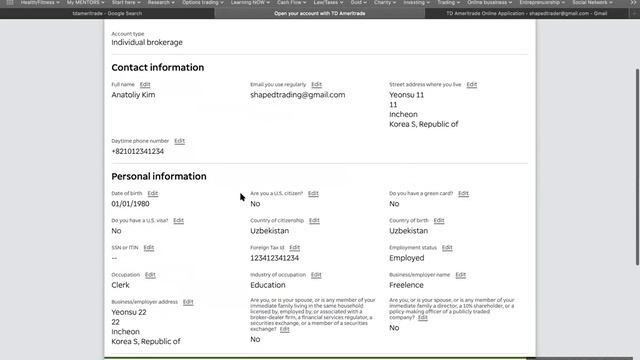Select the Education industry value

point(268,285)
